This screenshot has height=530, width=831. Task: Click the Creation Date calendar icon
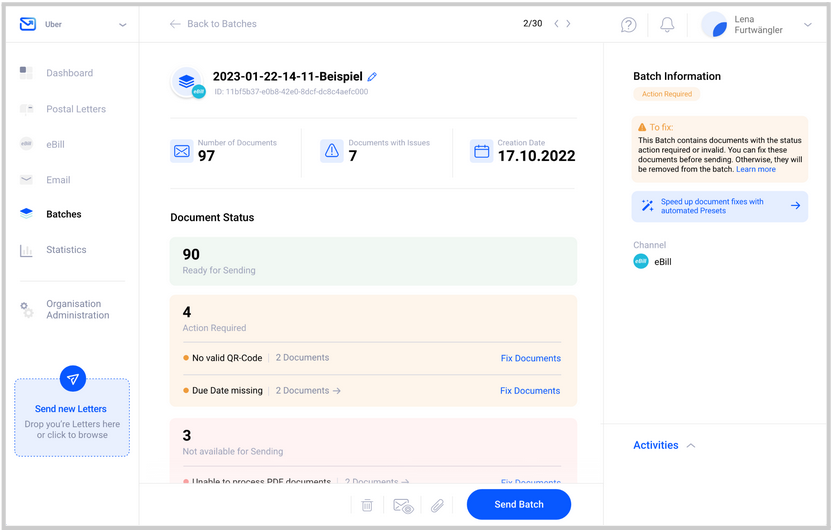click(481, 151)
